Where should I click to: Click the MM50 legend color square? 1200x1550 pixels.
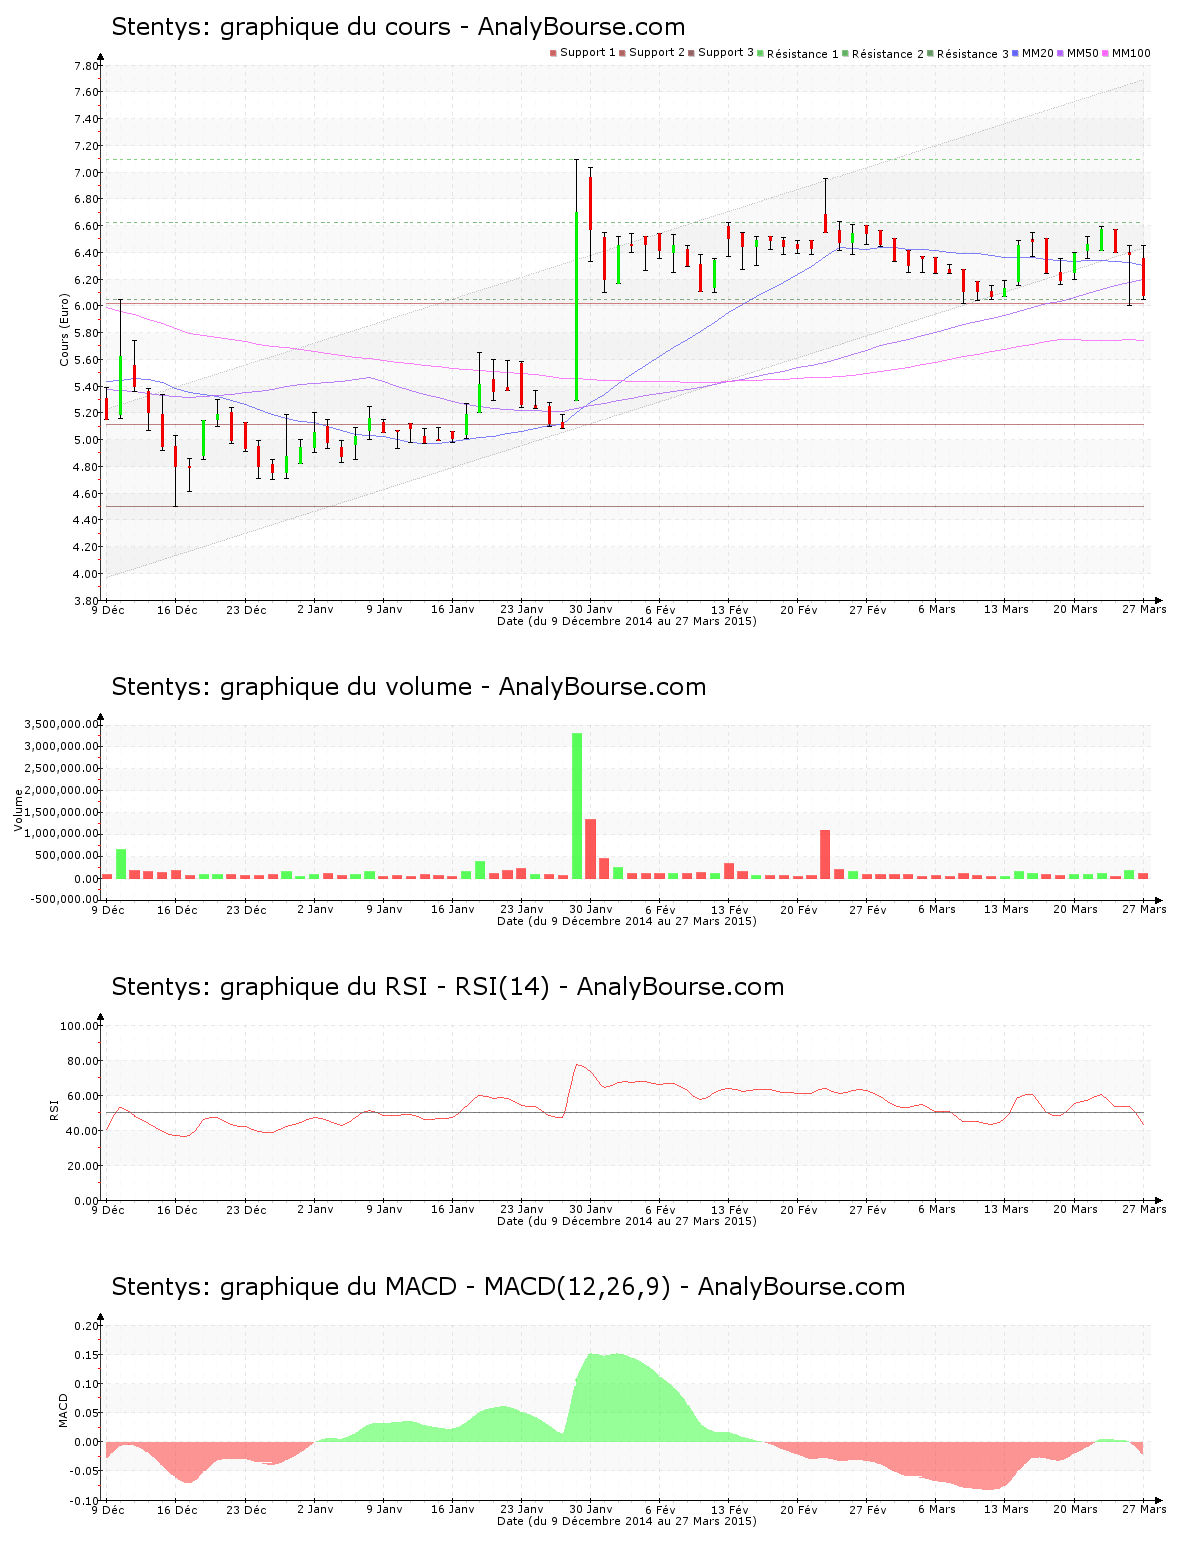pos(1061,53)
